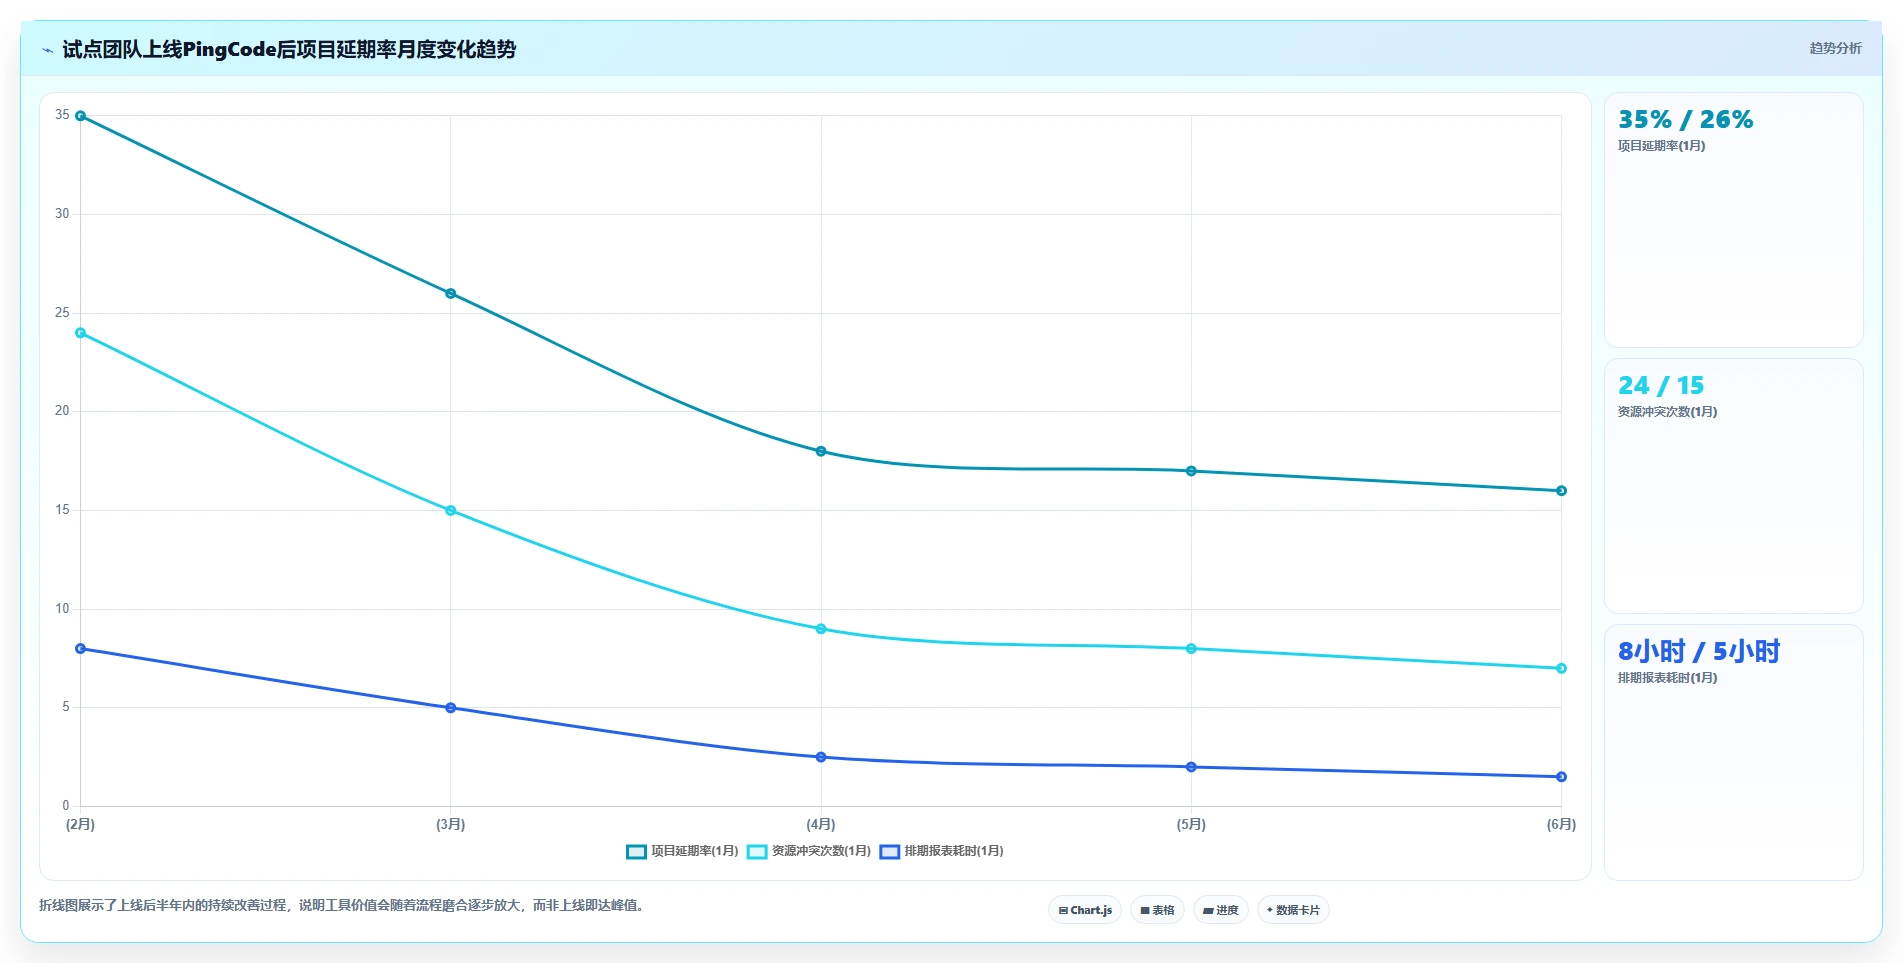
Task: Click the header icon beside the chart title
Action: click(x=47, y=50)
